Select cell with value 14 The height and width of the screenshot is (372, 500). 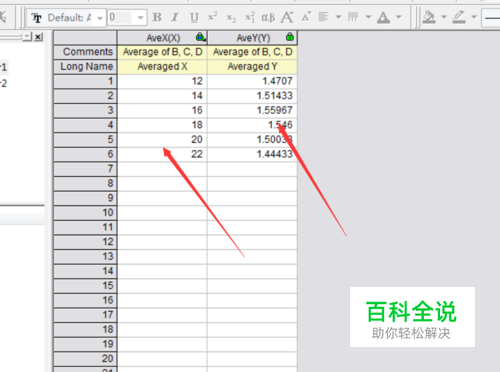(x=162, y=96)
